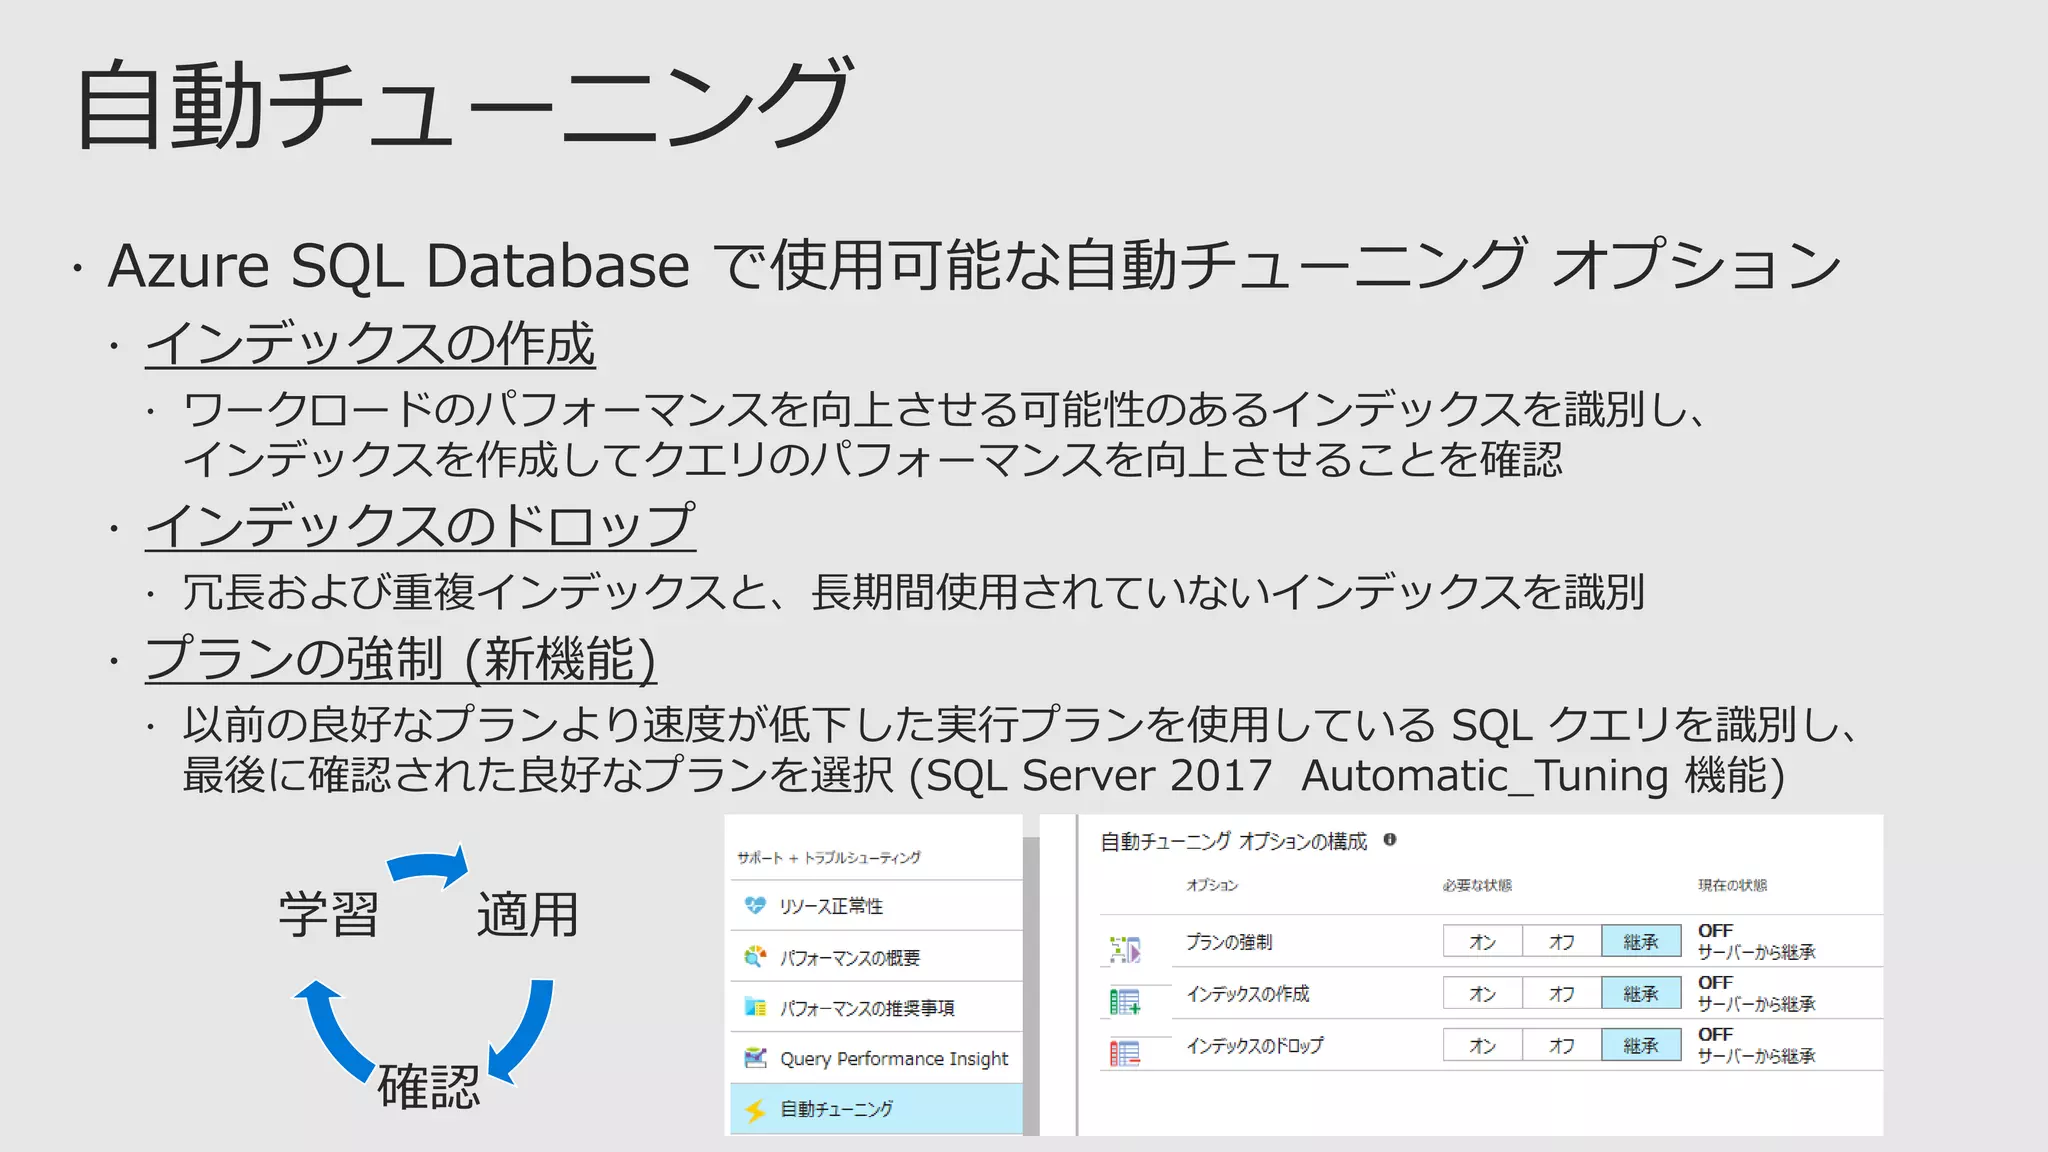Set インデックスの作成 to 継承
This screenshot has width=2048, height=1152.
pyautogui.click(x=1641, y=993)
